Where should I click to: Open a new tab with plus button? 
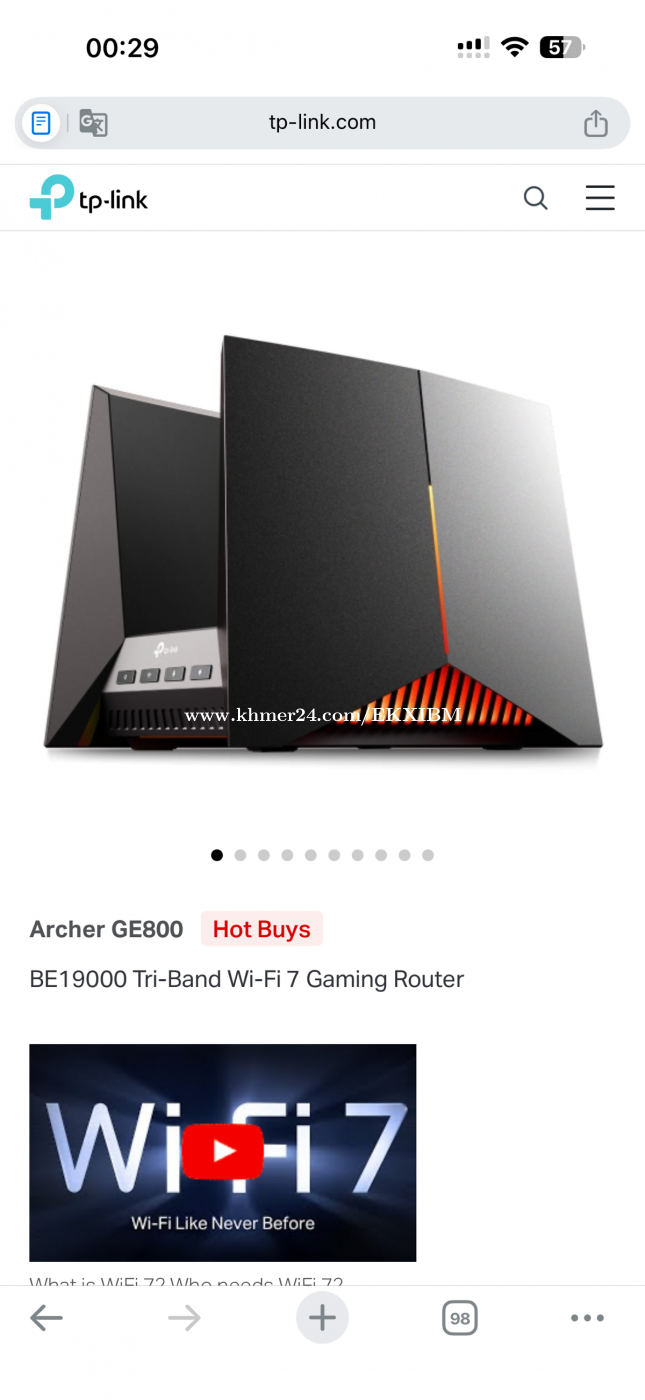(322, 1318)
